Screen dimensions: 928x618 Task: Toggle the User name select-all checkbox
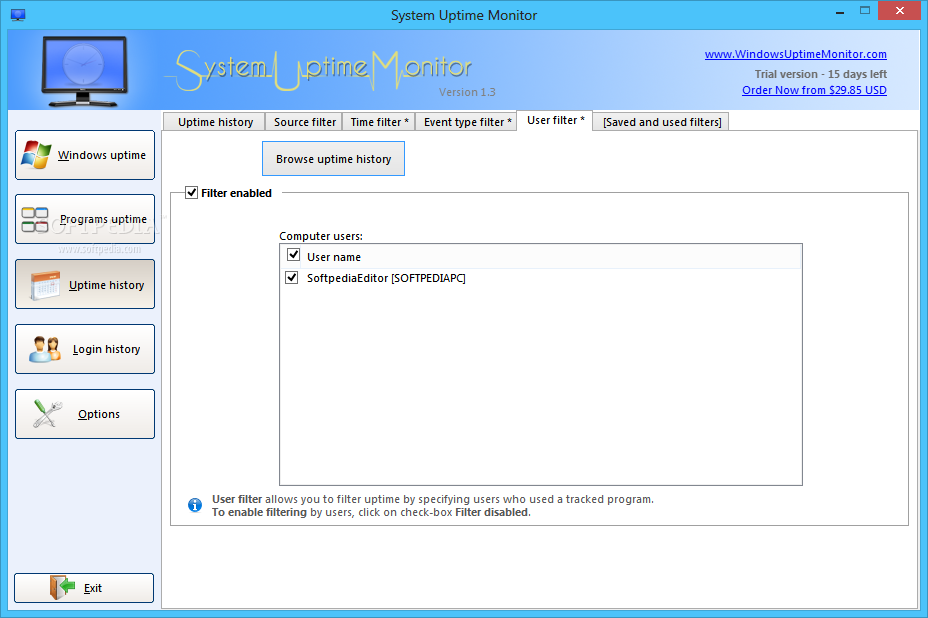pyautogui.click(x=293, y=255)
